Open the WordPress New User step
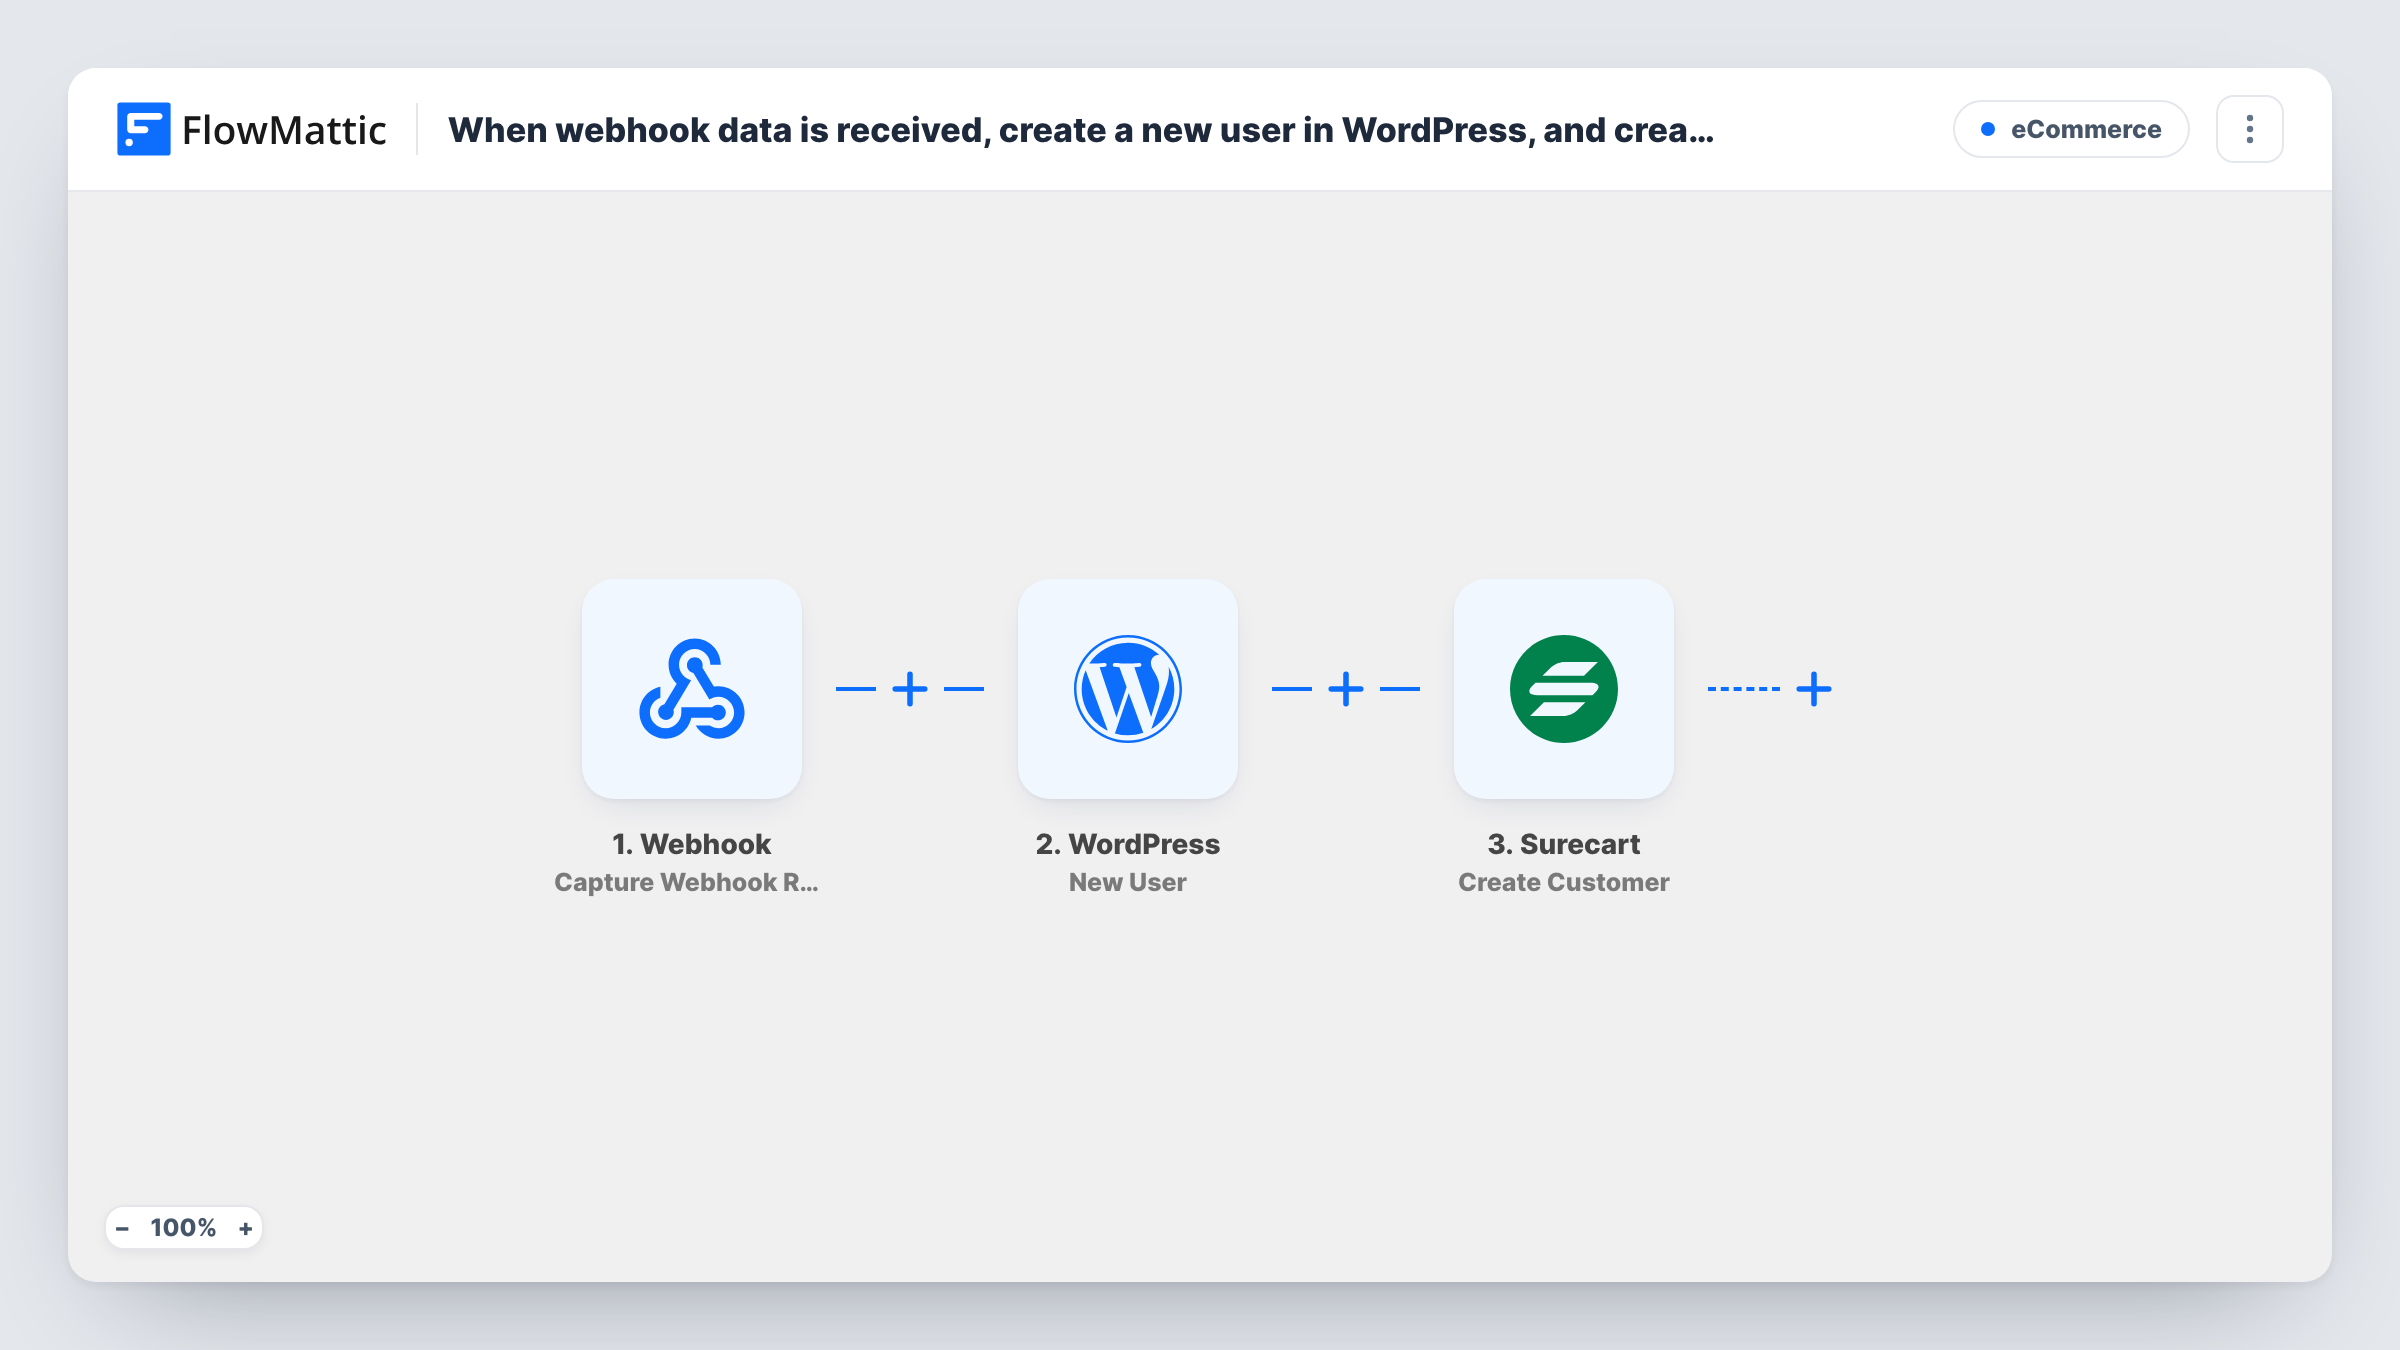The image size is (2400, 1350). coord(1128,689)
